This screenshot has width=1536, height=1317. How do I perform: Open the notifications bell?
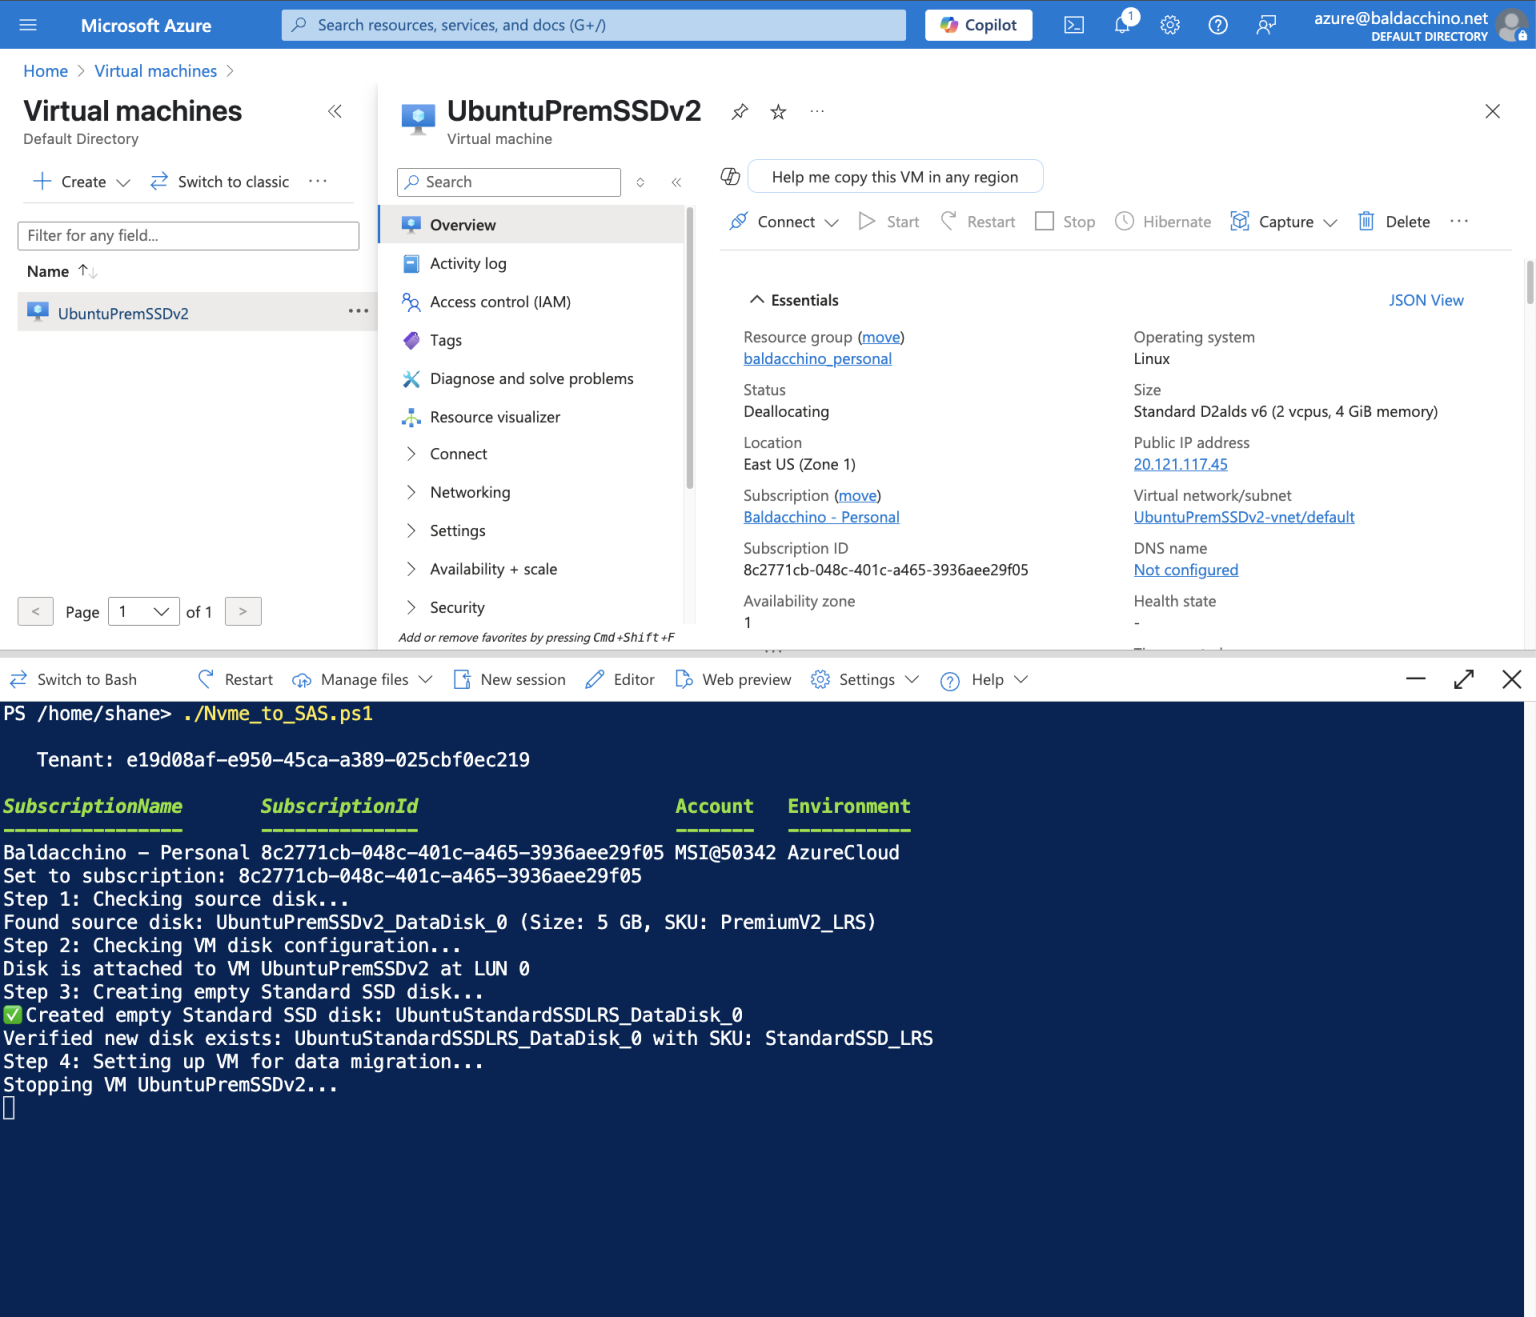click(1122, 25)
